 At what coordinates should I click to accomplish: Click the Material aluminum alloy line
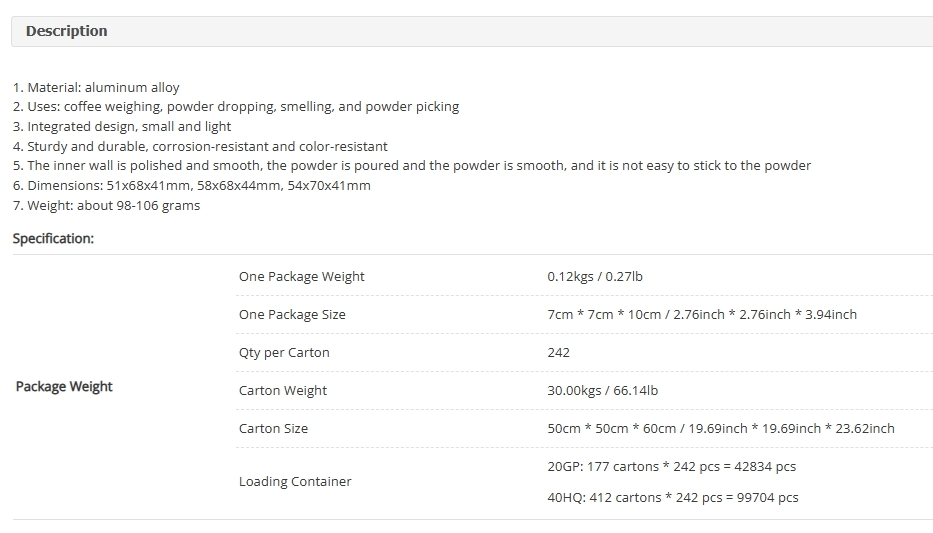pos(96,87)
